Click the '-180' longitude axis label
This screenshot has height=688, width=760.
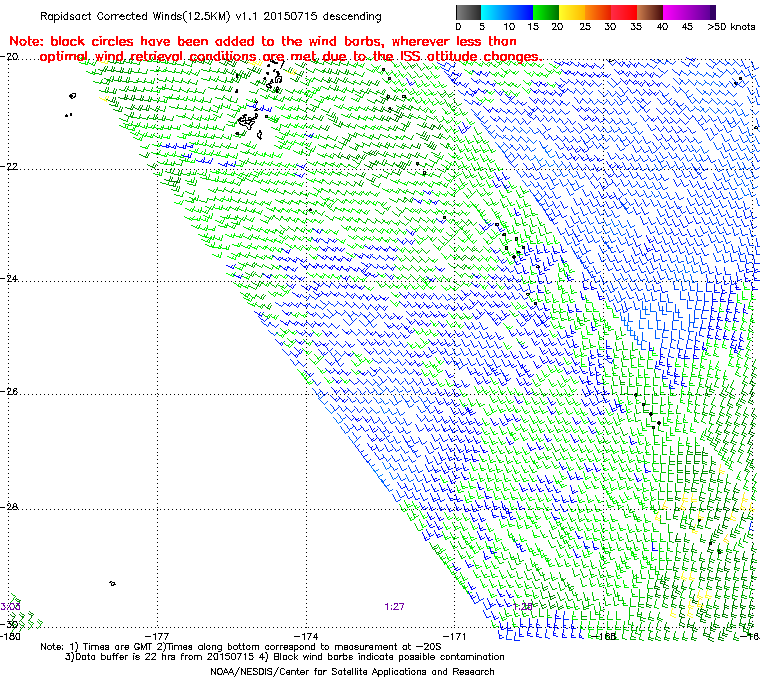click(10, 636)
